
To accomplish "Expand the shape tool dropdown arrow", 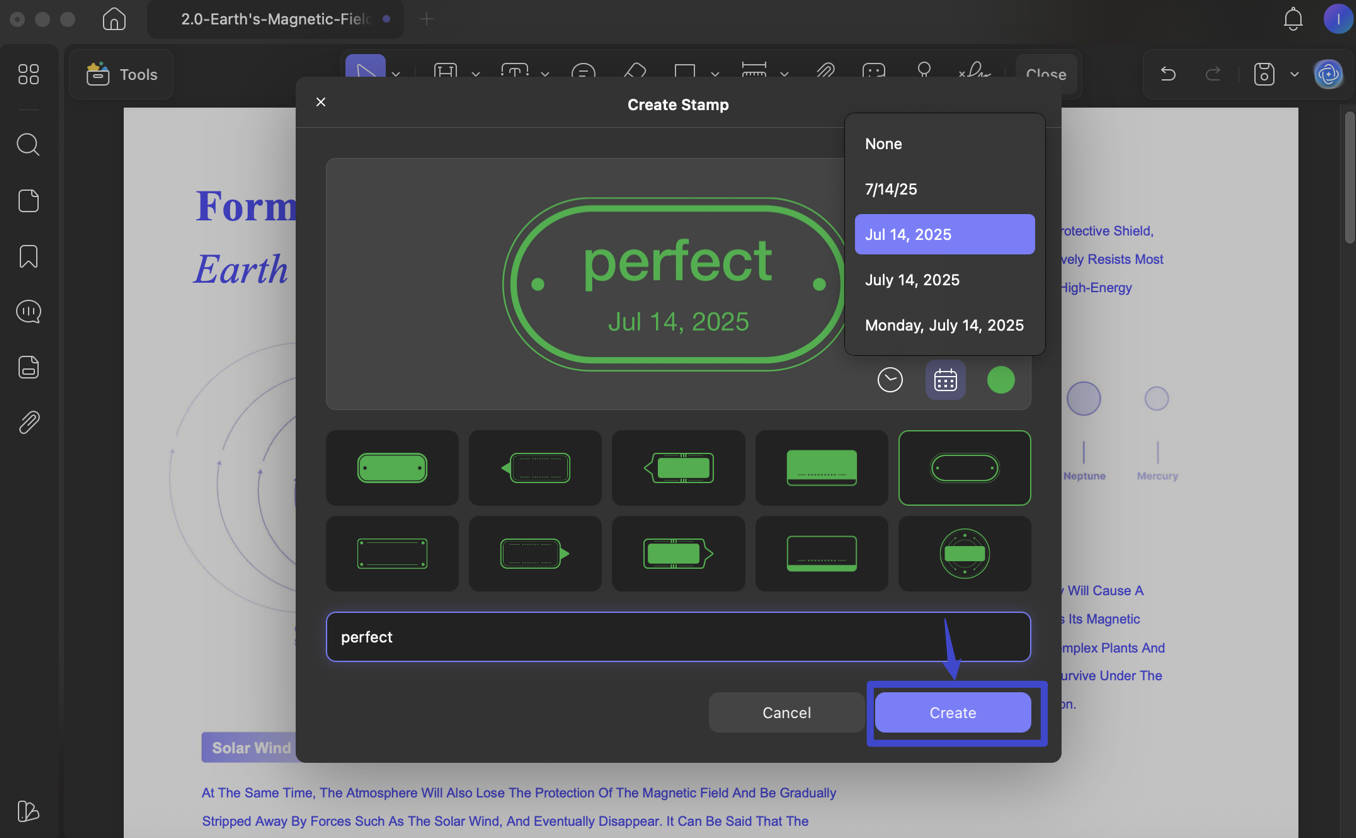I will coord(715,74).
